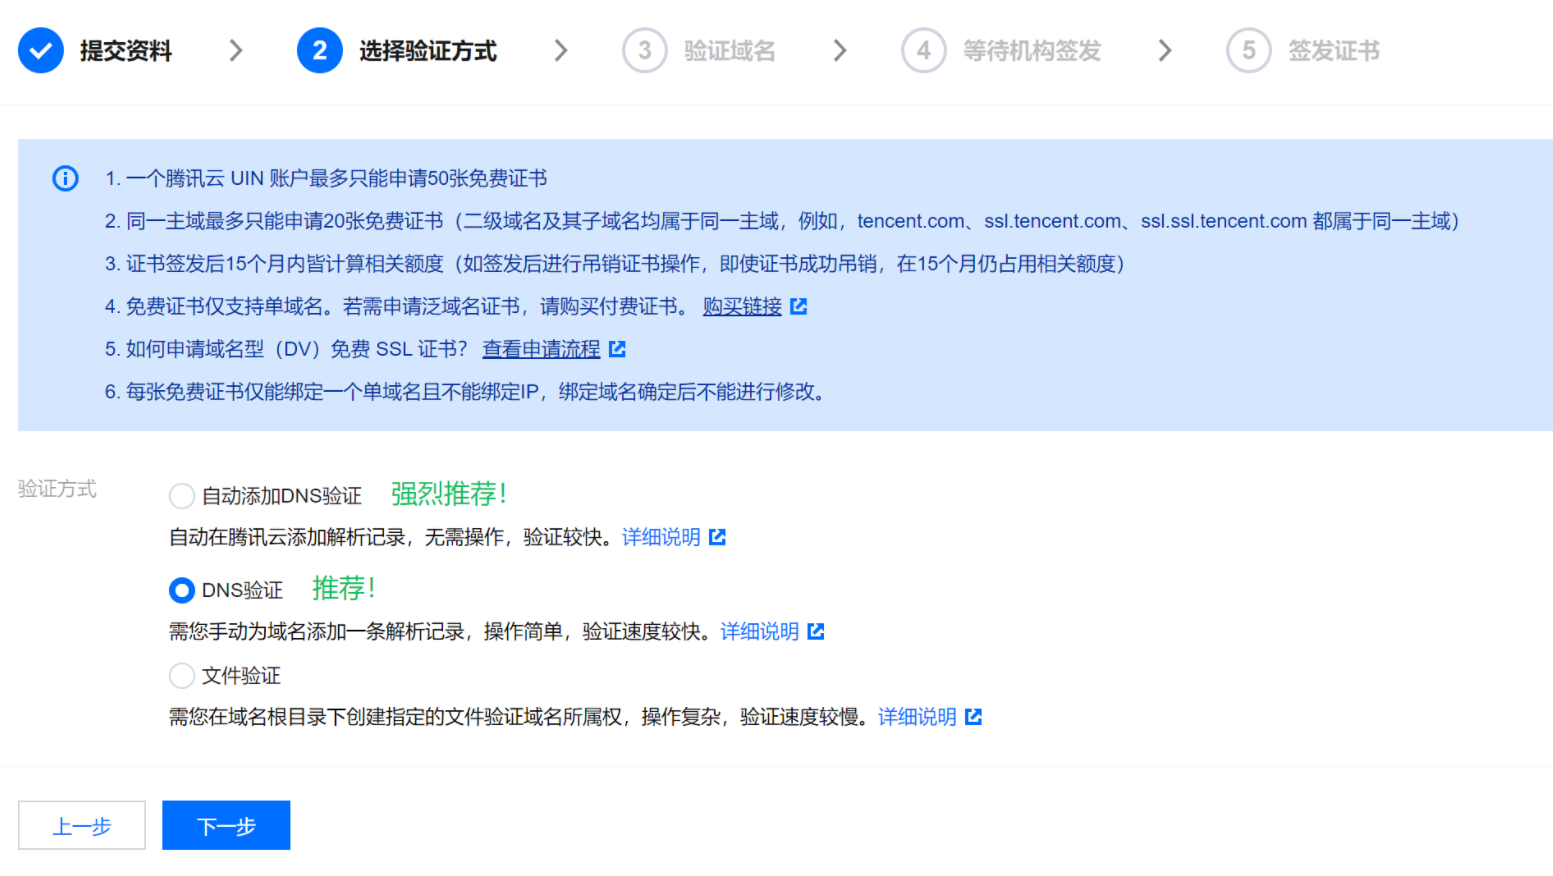
Task: Open 详细说明 link for automatic DNS verification
Action: tap(661, 537)
